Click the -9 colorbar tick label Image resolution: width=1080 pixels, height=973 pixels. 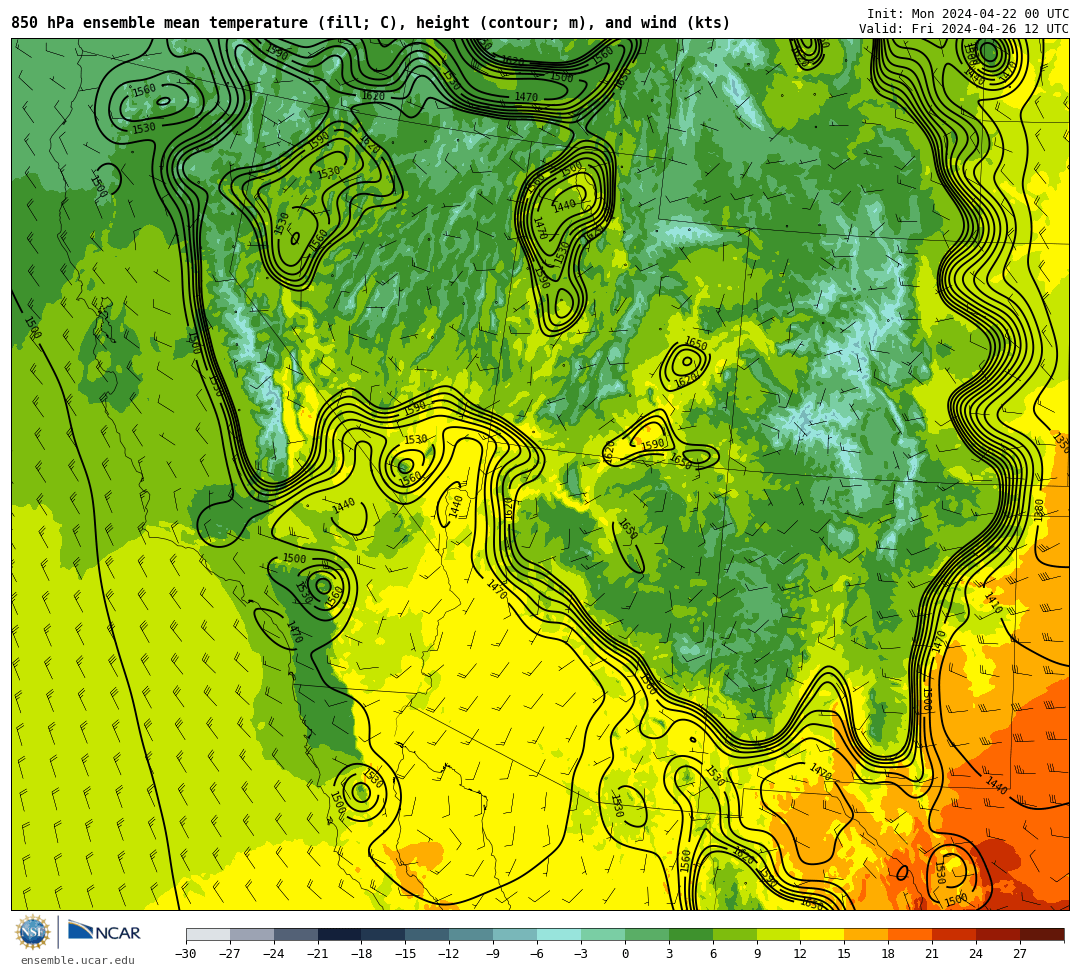493,954
